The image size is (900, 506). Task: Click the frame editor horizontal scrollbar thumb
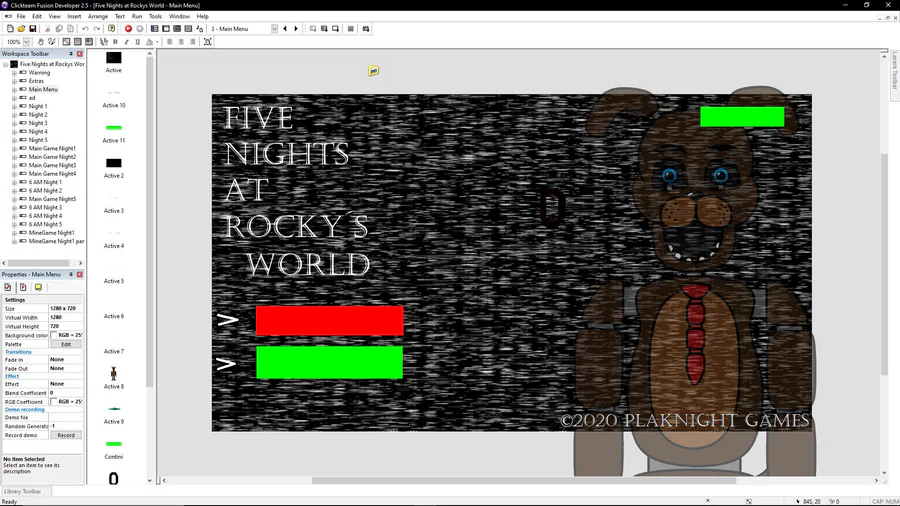(x=523, y=481)
